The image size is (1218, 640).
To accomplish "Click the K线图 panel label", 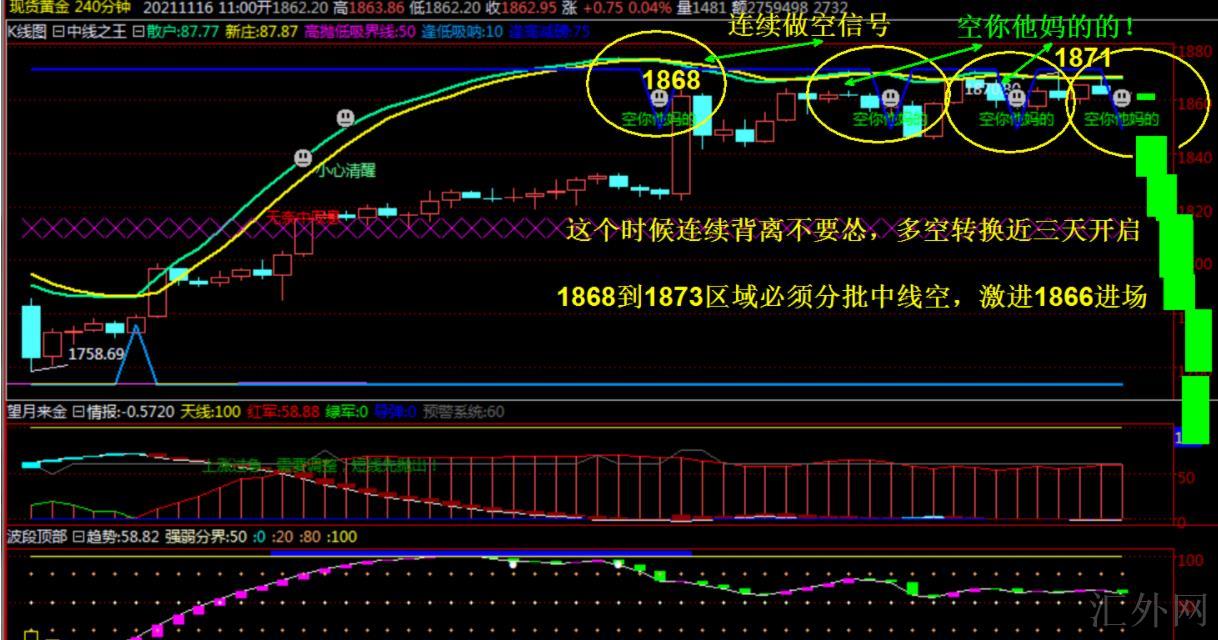I will (x=27, y=31).
